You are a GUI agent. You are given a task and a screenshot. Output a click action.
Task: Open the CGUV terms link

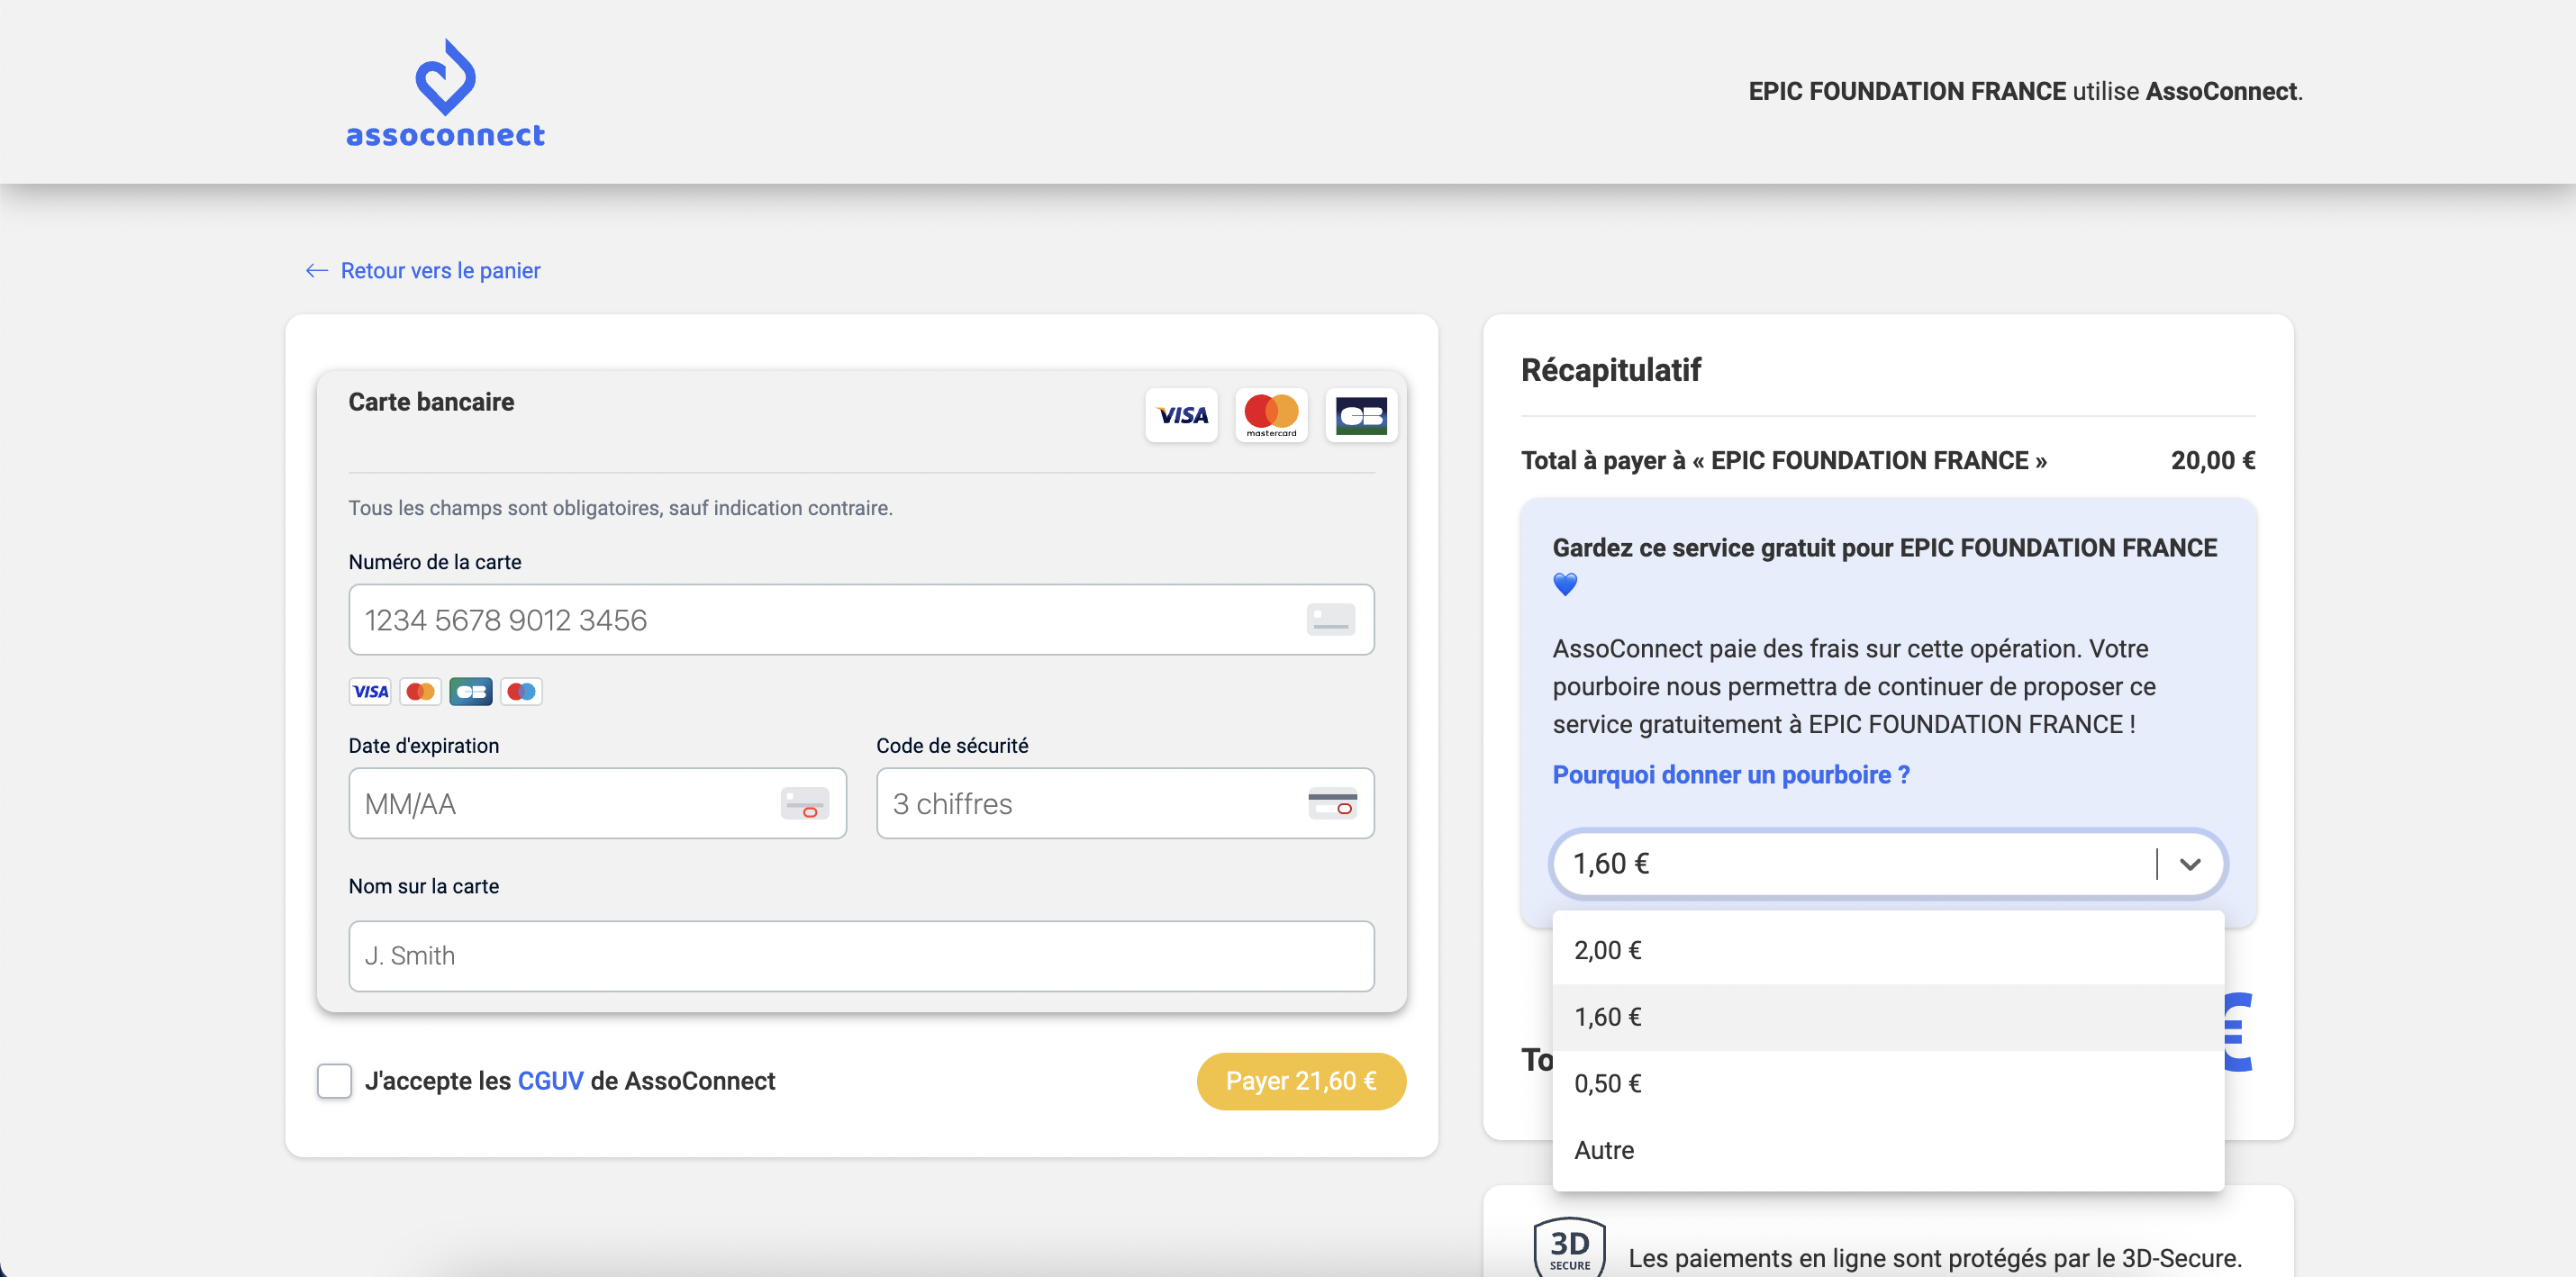click(x=550, y=1081)
